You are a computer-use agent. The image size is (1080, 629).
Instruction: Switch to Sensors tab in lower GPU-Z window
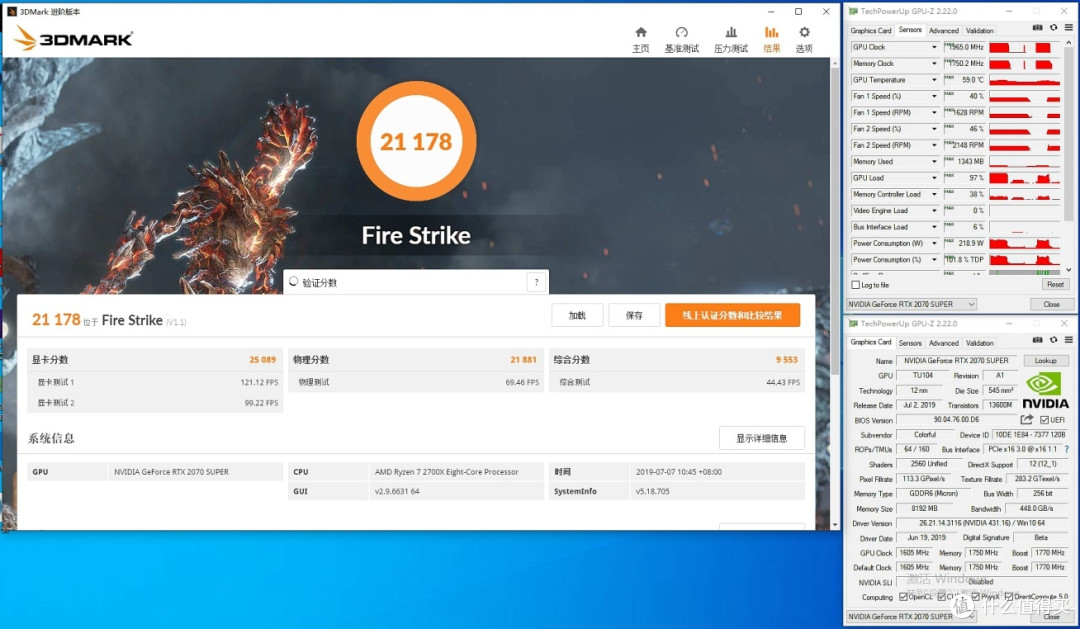(x=910, y=342)
